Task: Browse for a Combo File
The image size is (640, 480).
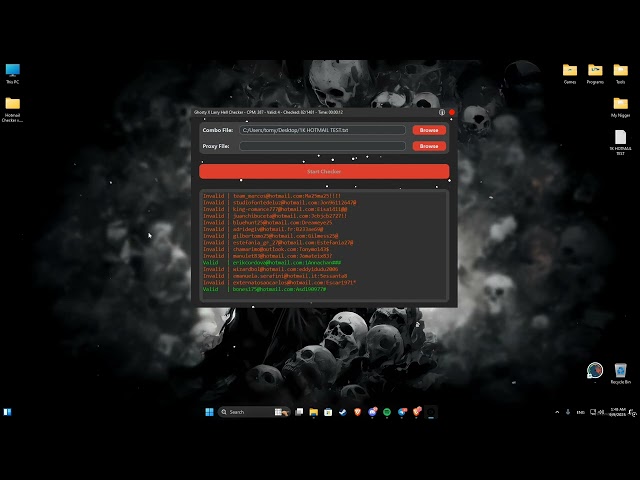Action: coord(429,130)
